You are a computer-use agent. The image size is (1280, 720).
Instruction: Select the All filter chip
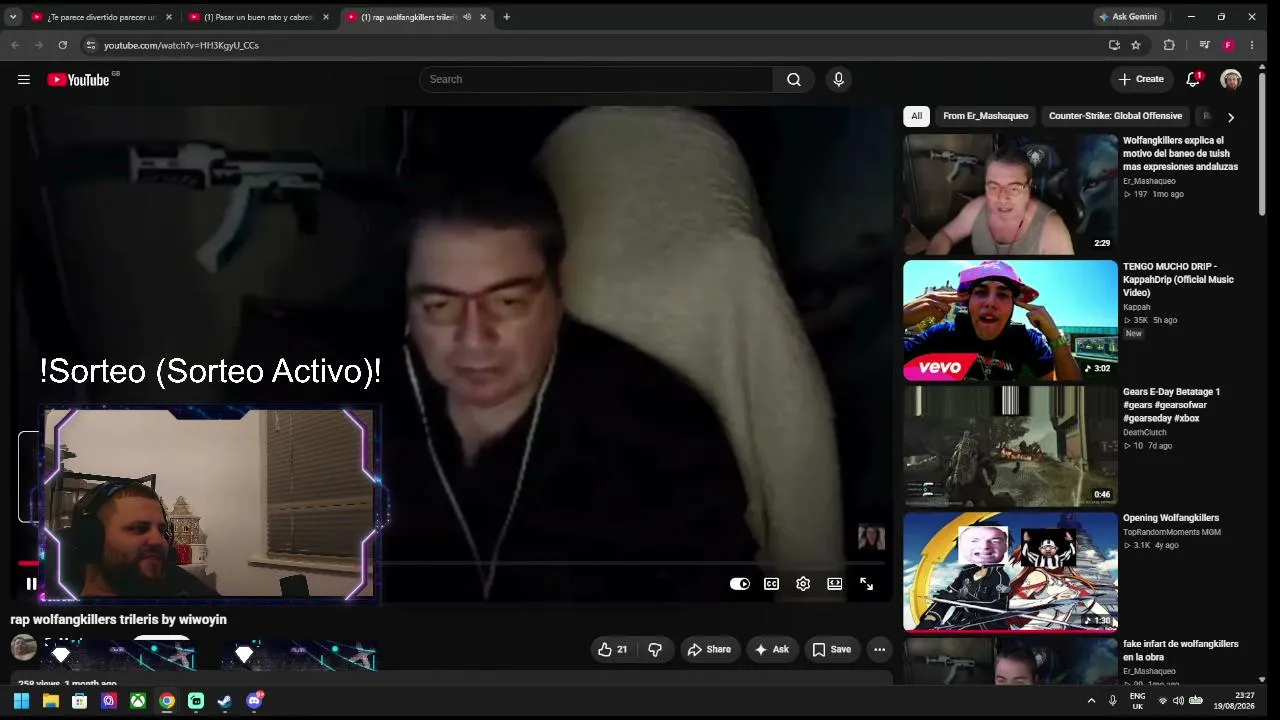click(916, 116)
